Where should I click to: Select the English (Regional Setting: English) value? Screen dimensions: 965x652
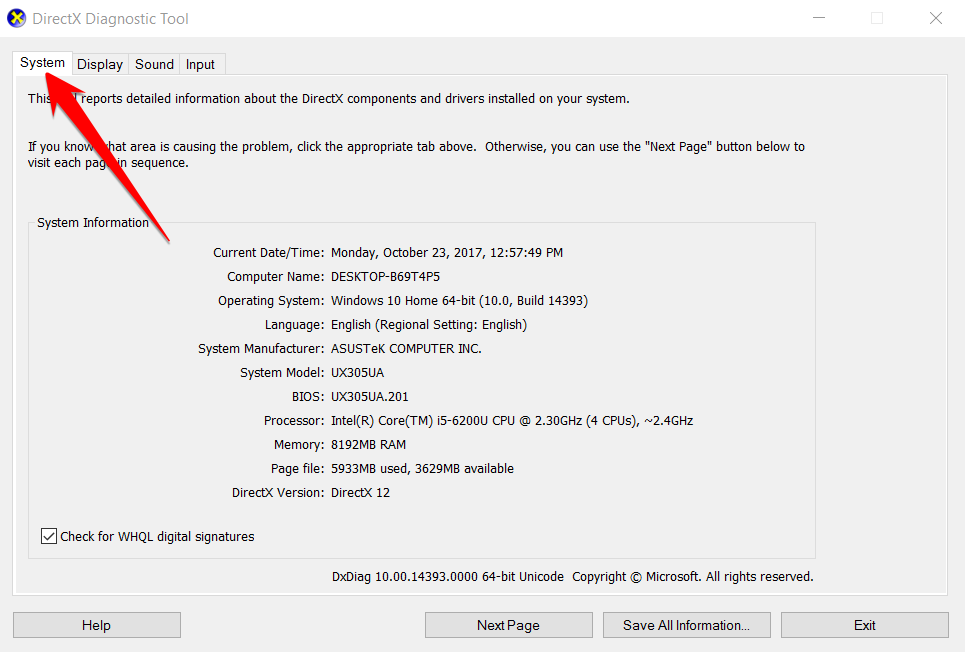(429, 324)
